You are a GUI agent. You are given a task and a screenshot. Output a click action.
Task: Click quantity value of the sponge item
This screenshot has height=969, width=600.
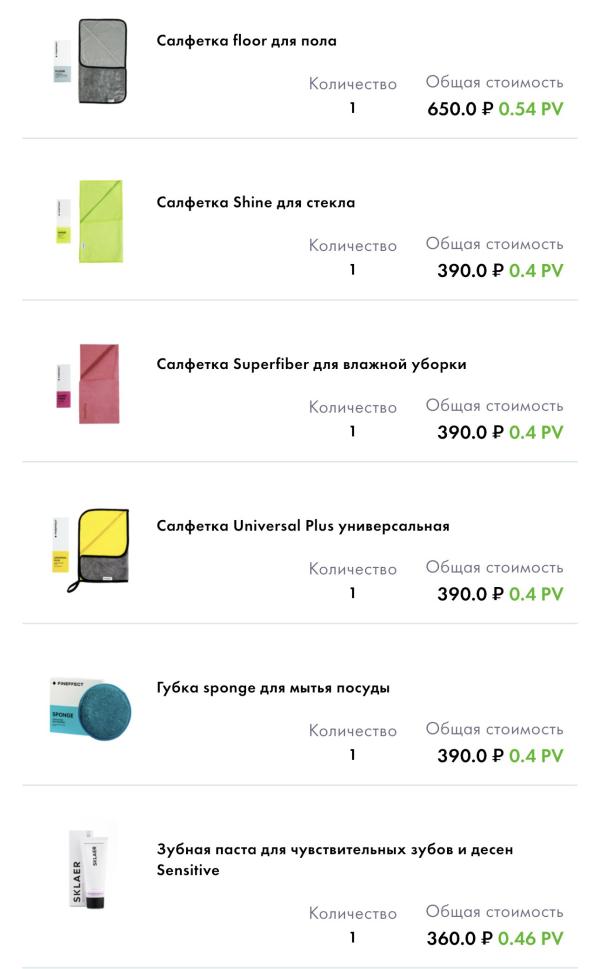pyautogui.click(x=352, y=755)
